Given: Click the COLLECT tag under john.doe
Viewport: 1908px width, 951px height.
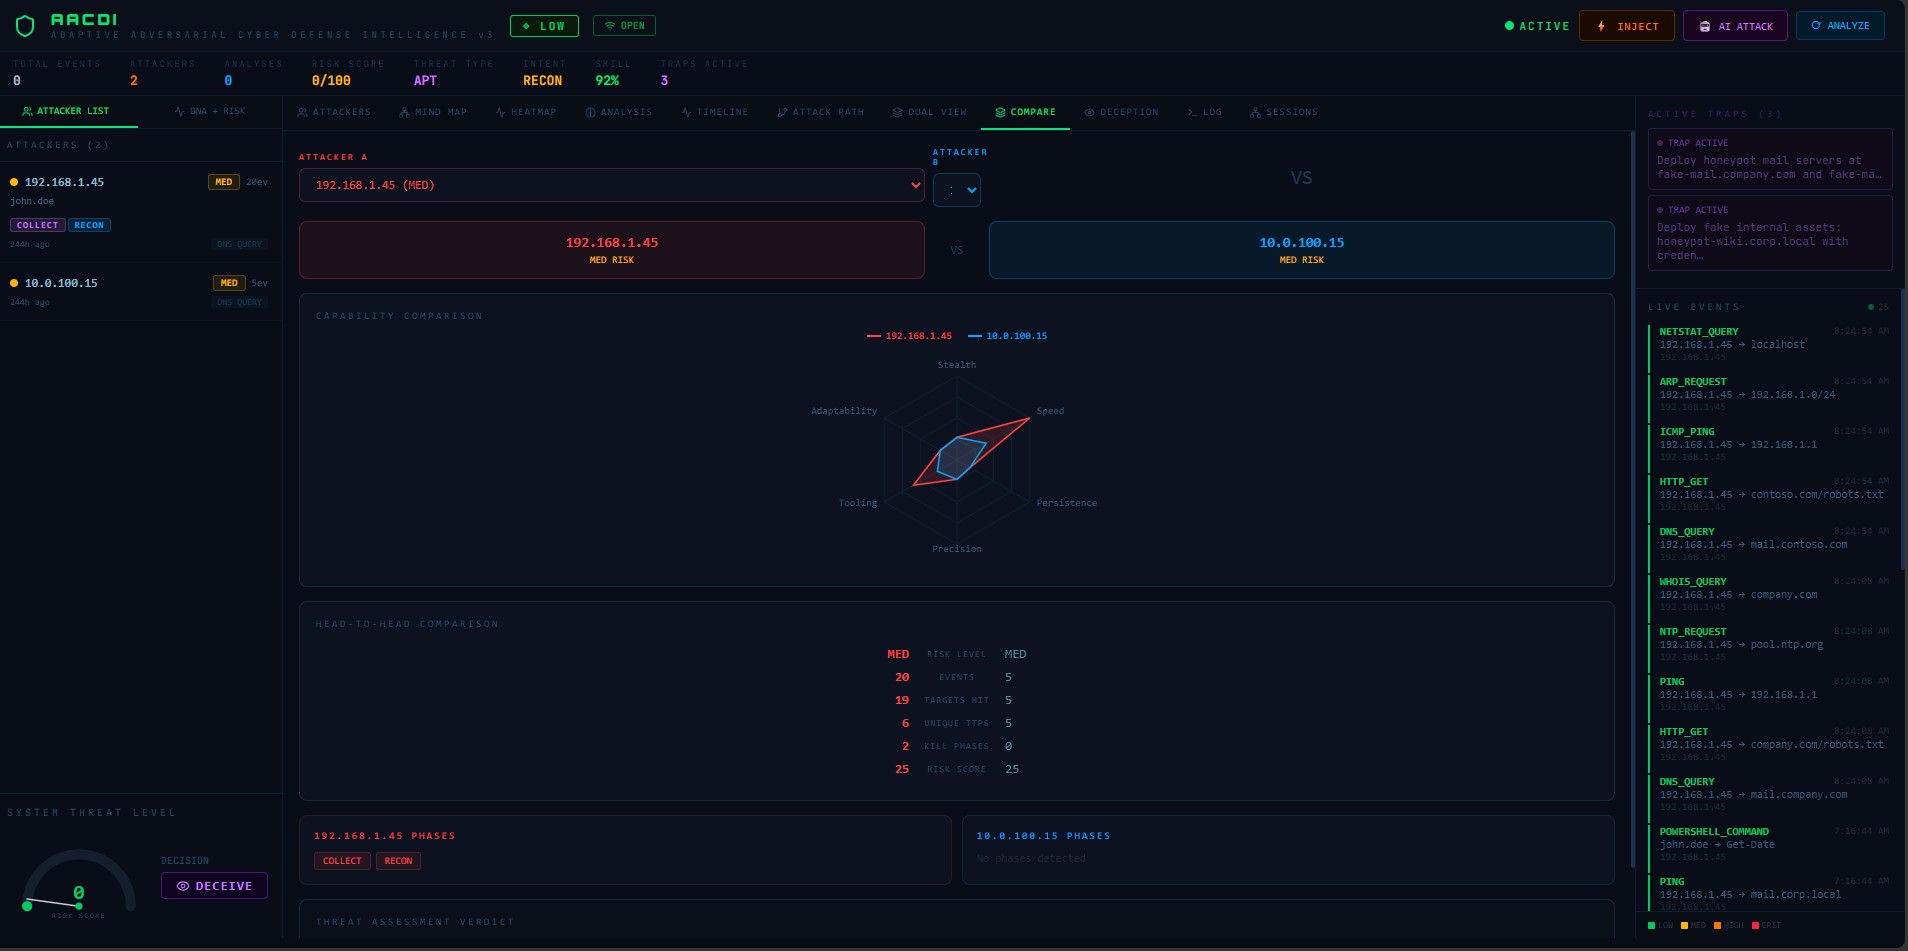Looking at the screenshot, I should pos(38,225).
